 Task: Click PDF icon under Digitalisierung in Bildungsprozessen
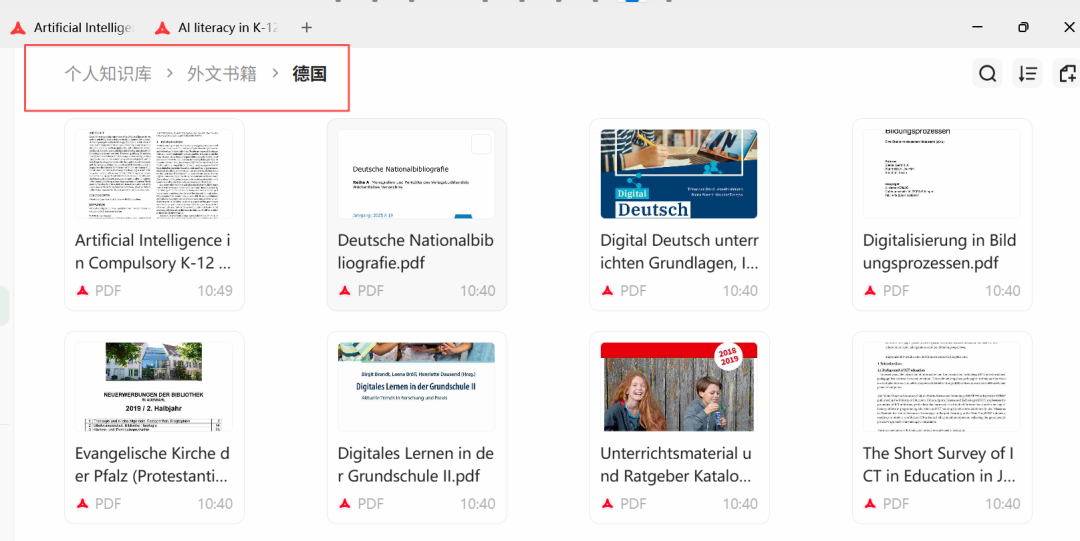coord(870,291)
